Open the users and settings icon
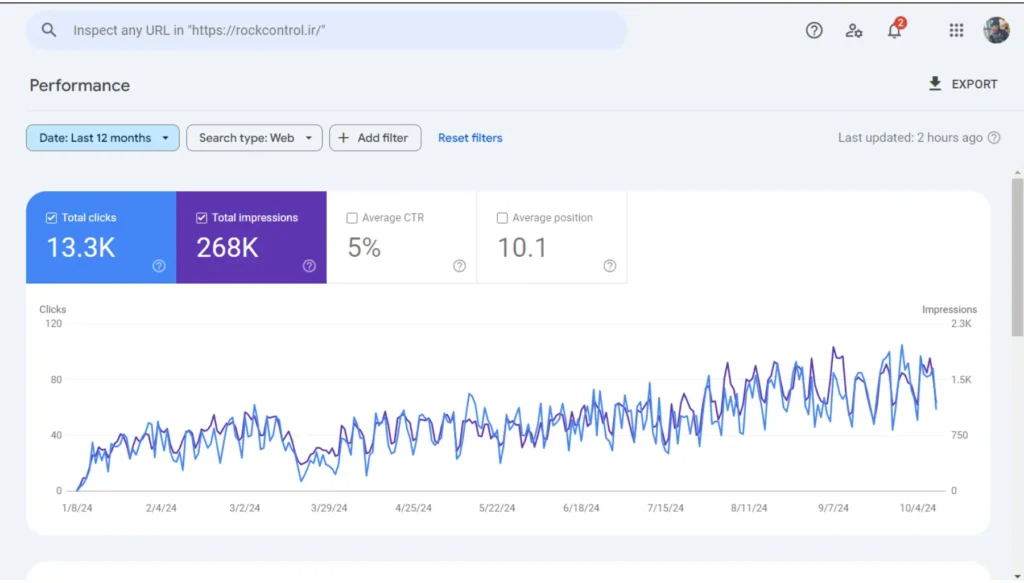The image size is (1024, 583). coord(854,30)
